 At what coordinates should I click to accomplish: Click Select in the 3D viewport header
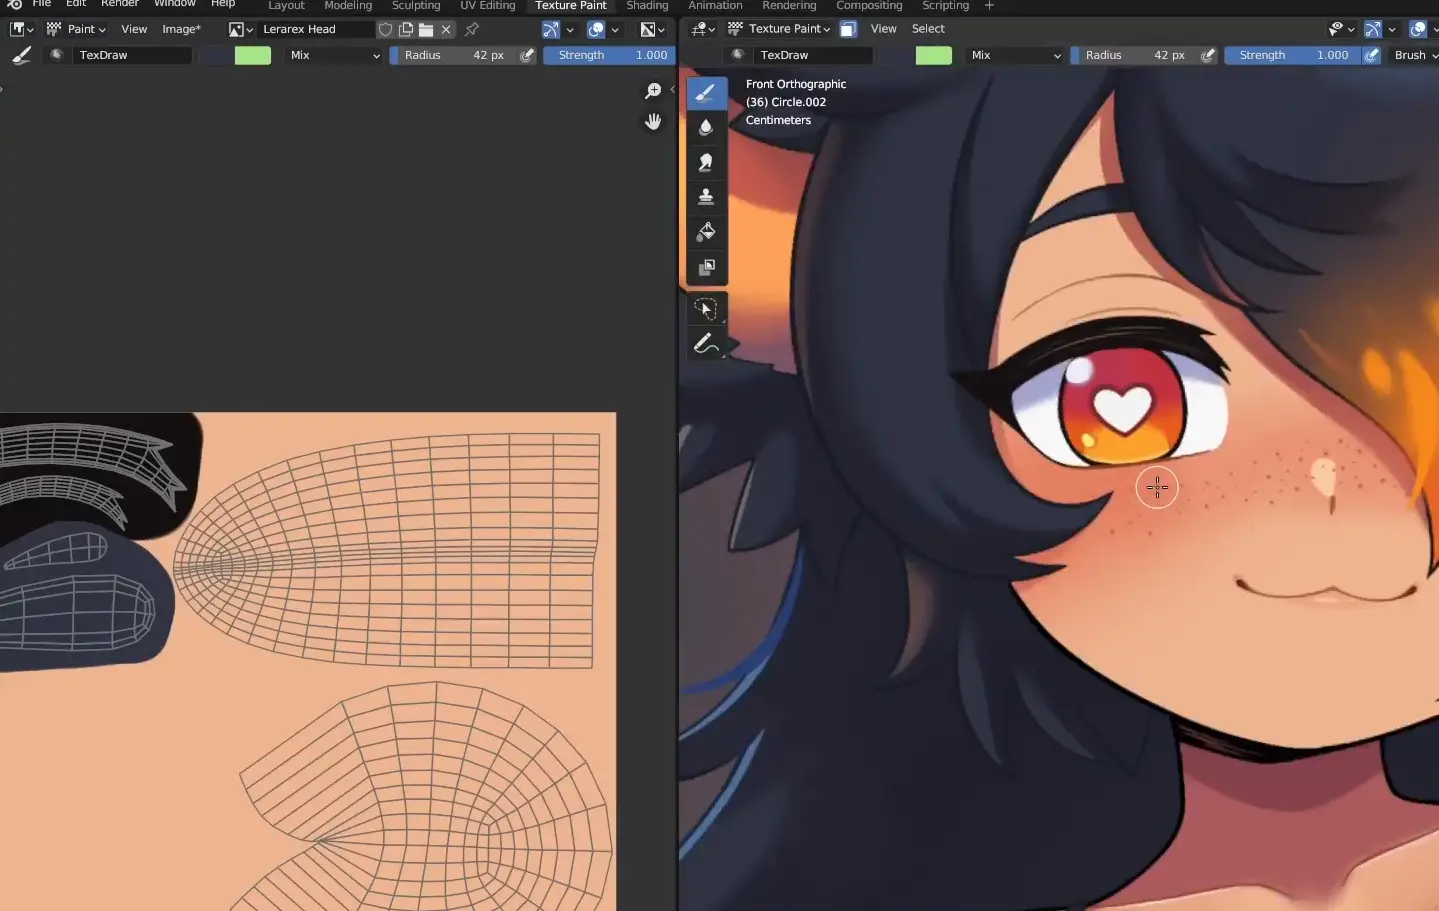(x=927, y=29)
